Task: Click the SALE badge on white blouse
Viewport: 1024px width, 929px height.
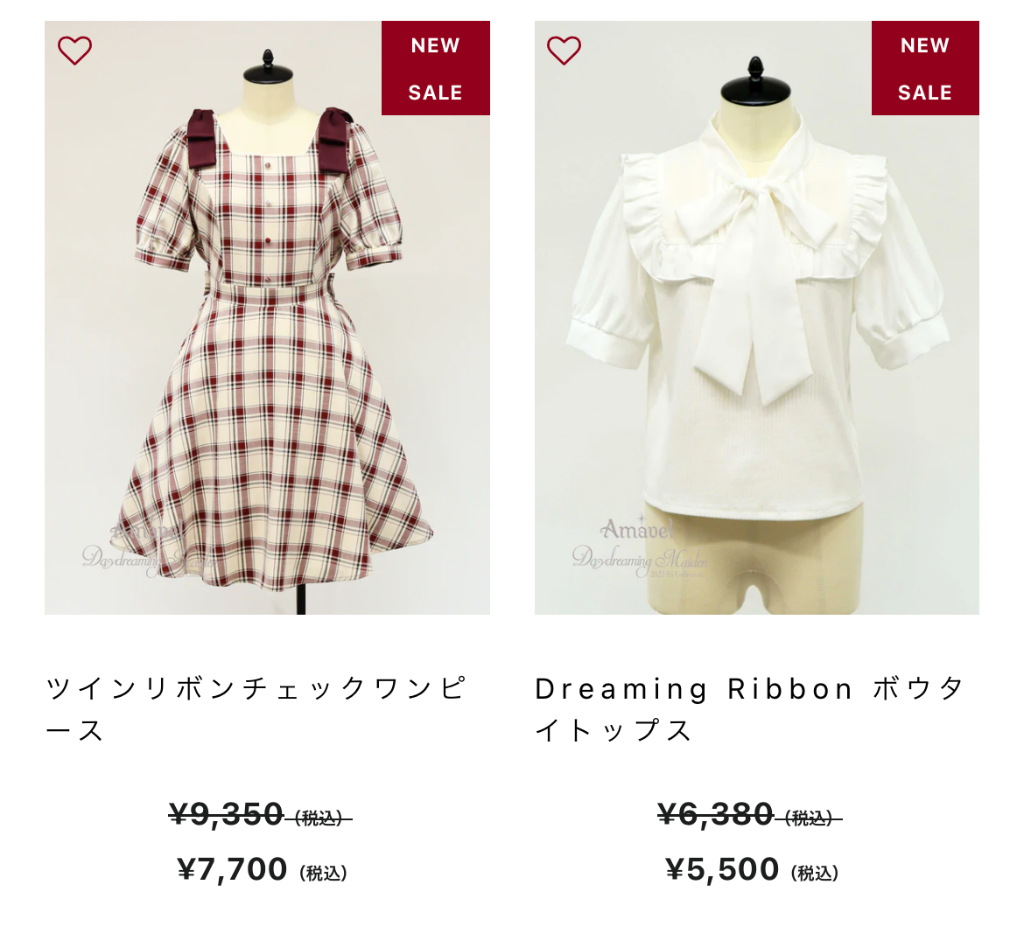Action: pyautogui.click(x=925, y=93)
